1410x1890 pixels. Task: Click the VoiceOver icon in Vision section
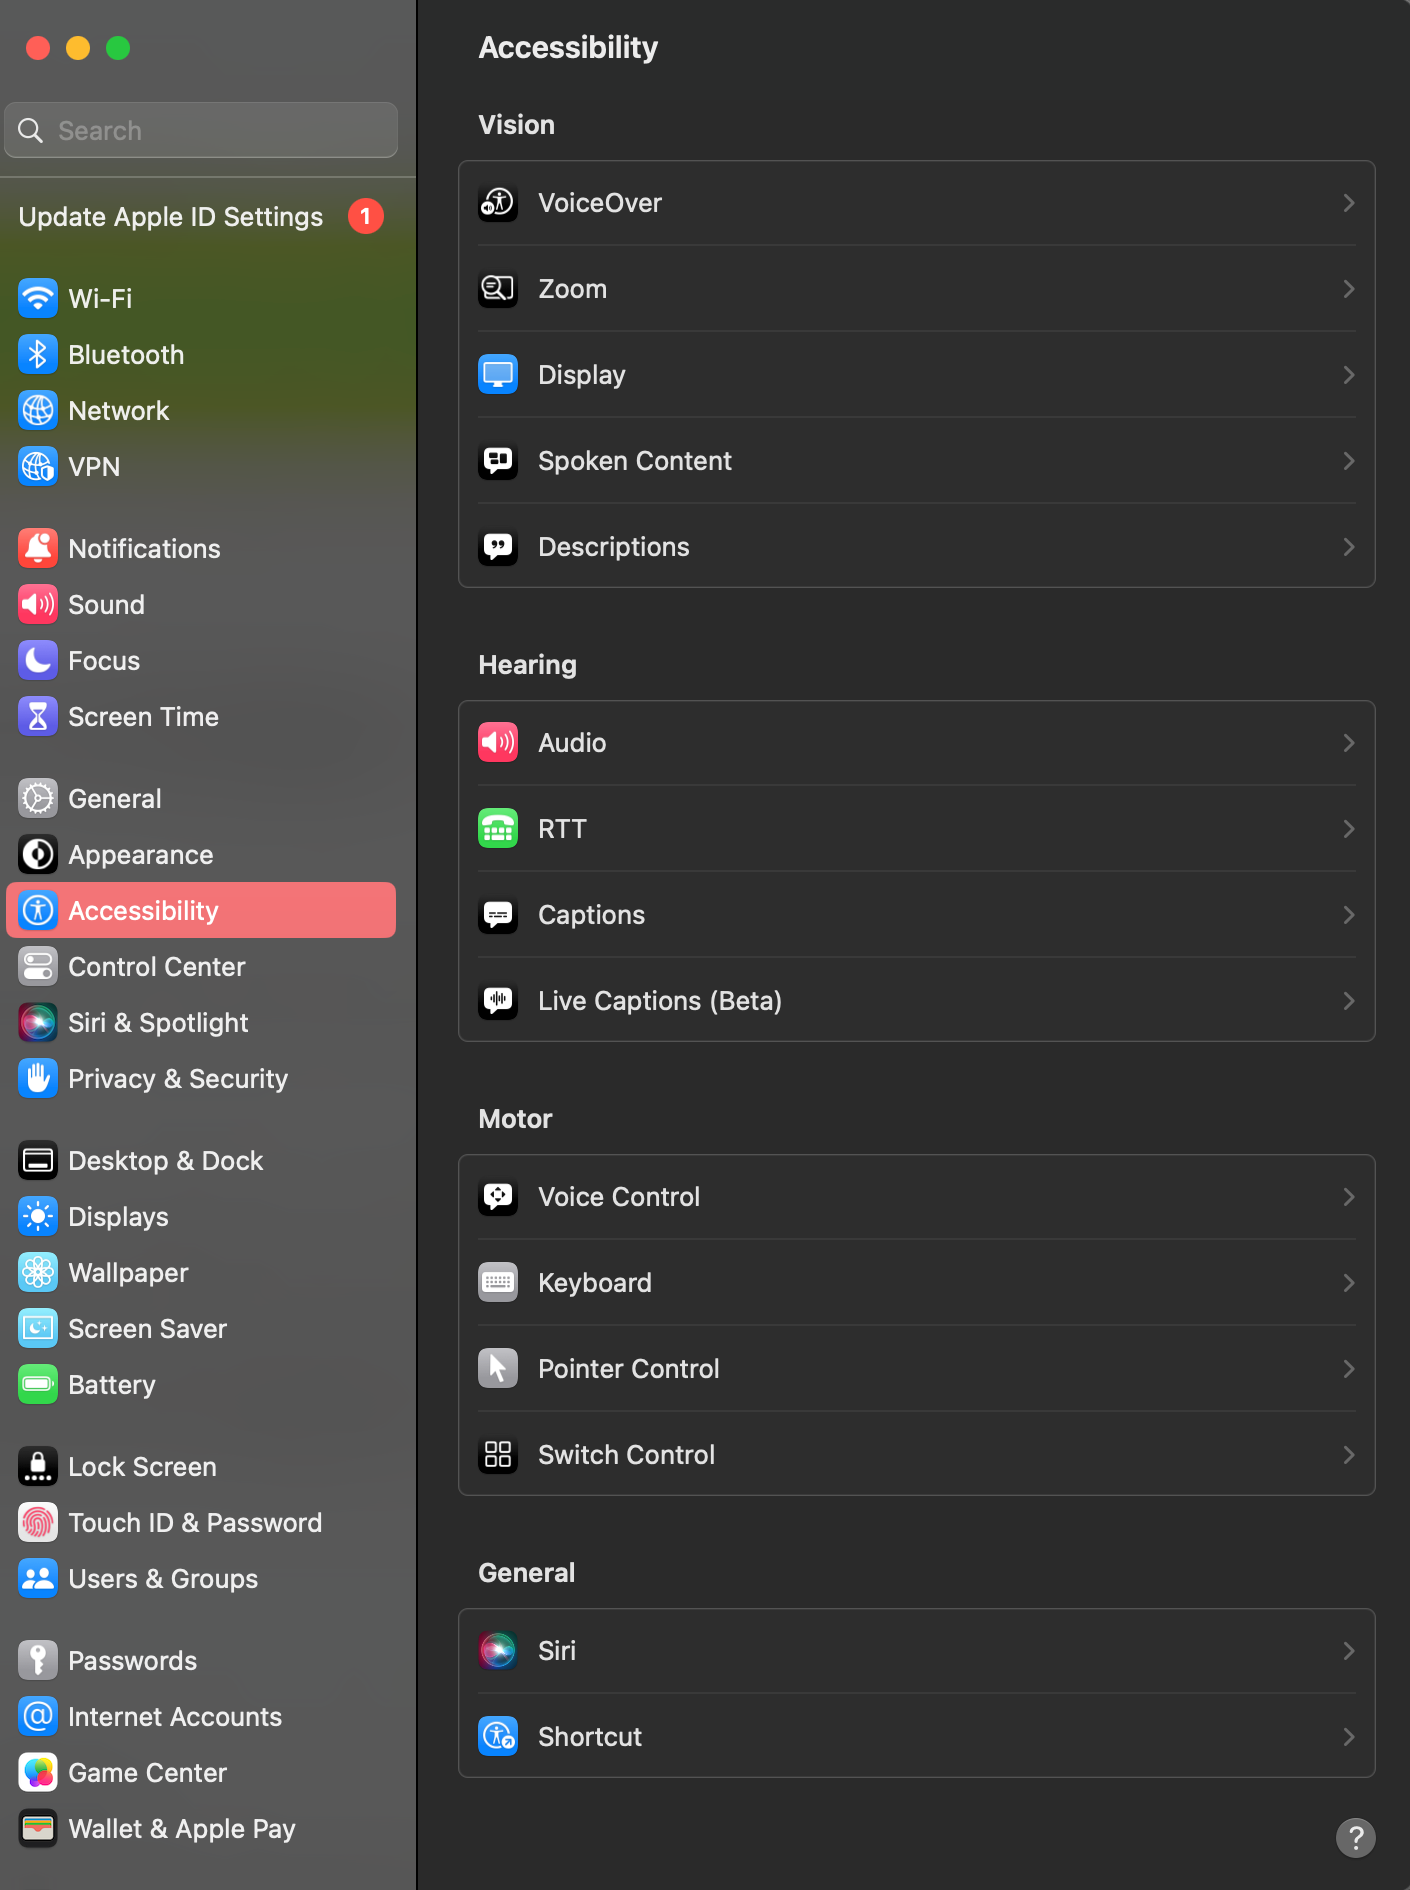[498, 203]
